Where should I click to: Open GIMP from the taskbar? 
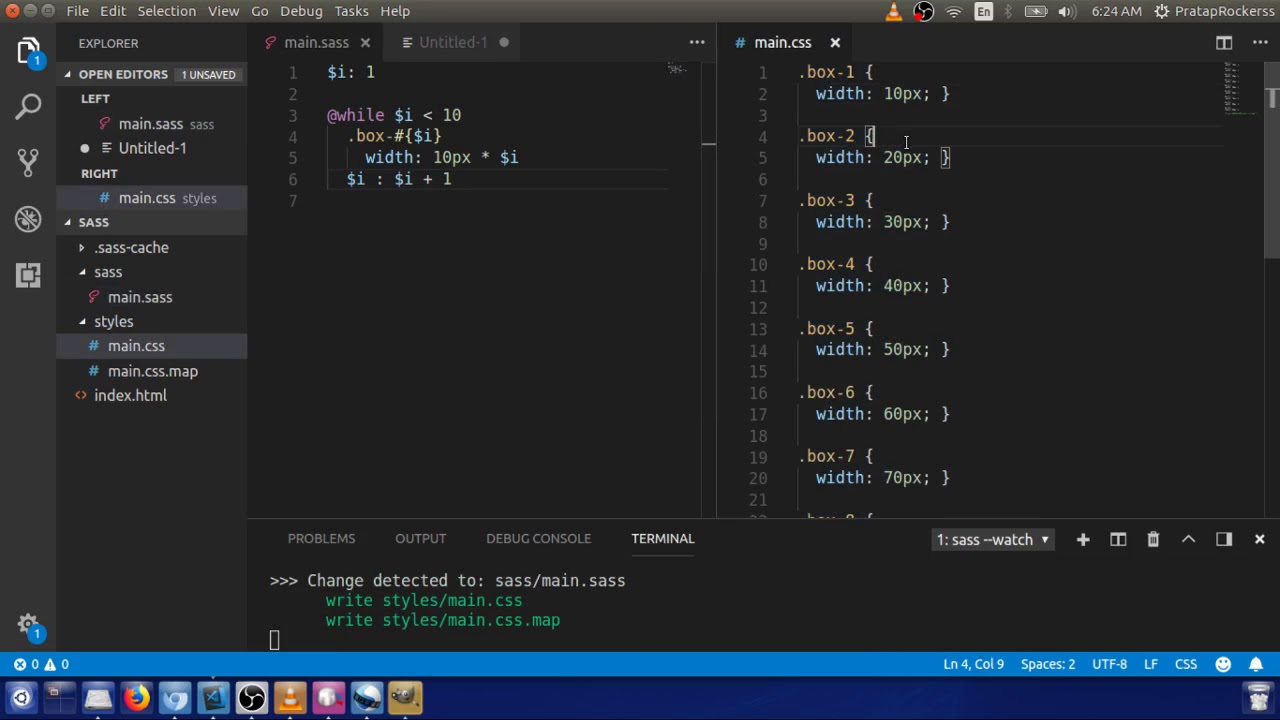pyautogui.click(x=405, y=697)
